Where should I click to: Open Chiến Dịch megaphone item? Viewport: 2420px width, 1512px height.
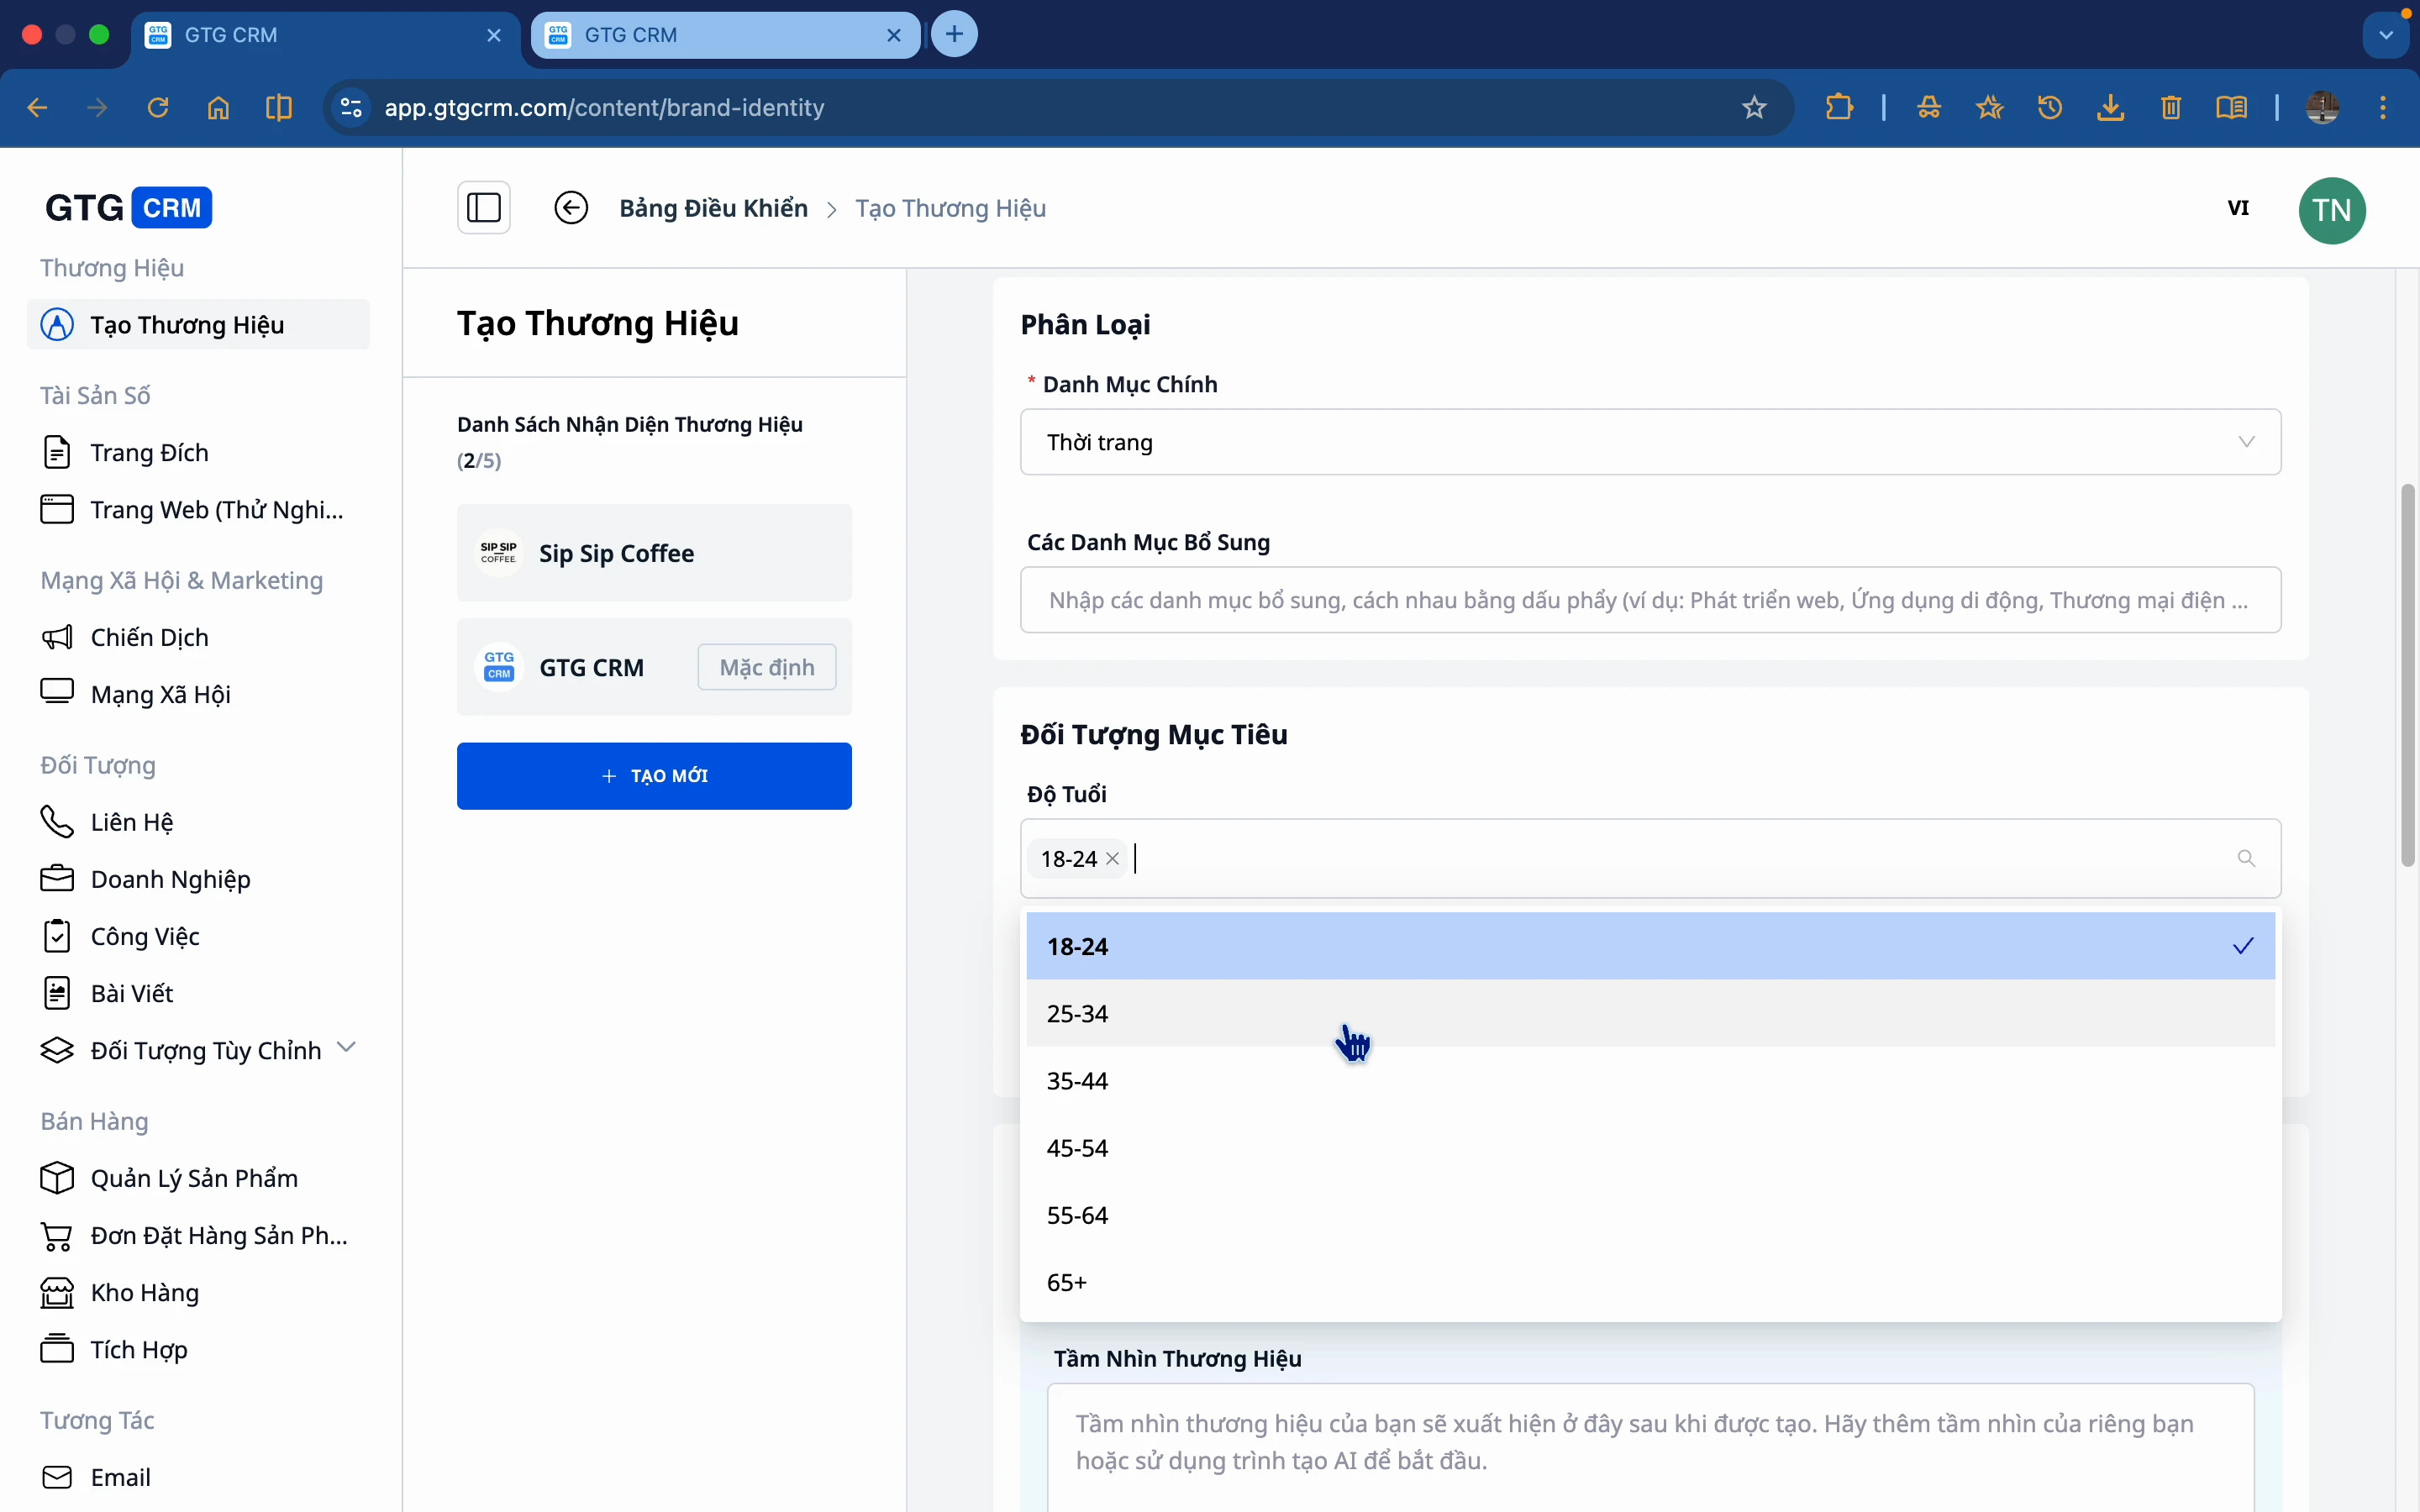coord(149,637)
